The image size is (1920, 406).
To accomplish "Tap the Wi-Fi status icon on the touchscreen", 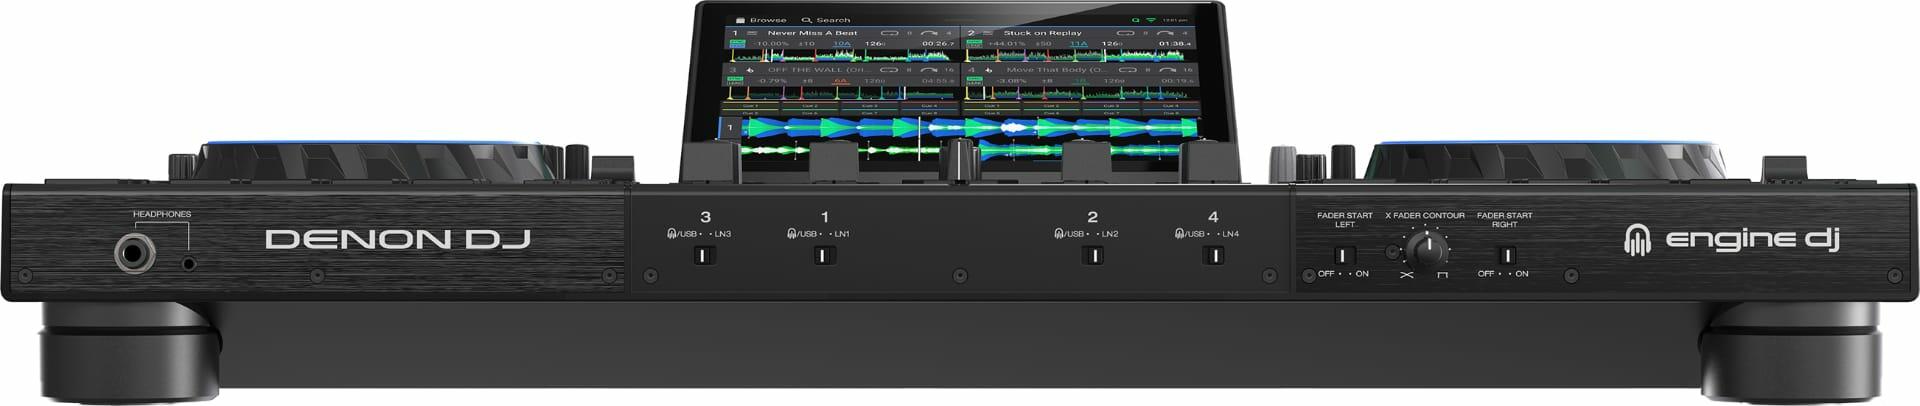I will point(1151,20).
